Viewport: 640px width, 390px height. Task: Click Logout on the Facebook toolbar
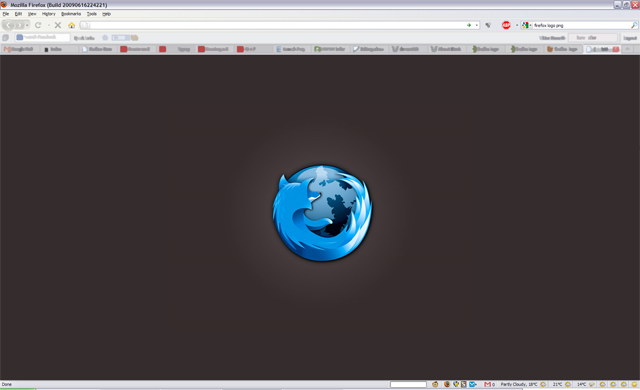[x=630, y=38]
